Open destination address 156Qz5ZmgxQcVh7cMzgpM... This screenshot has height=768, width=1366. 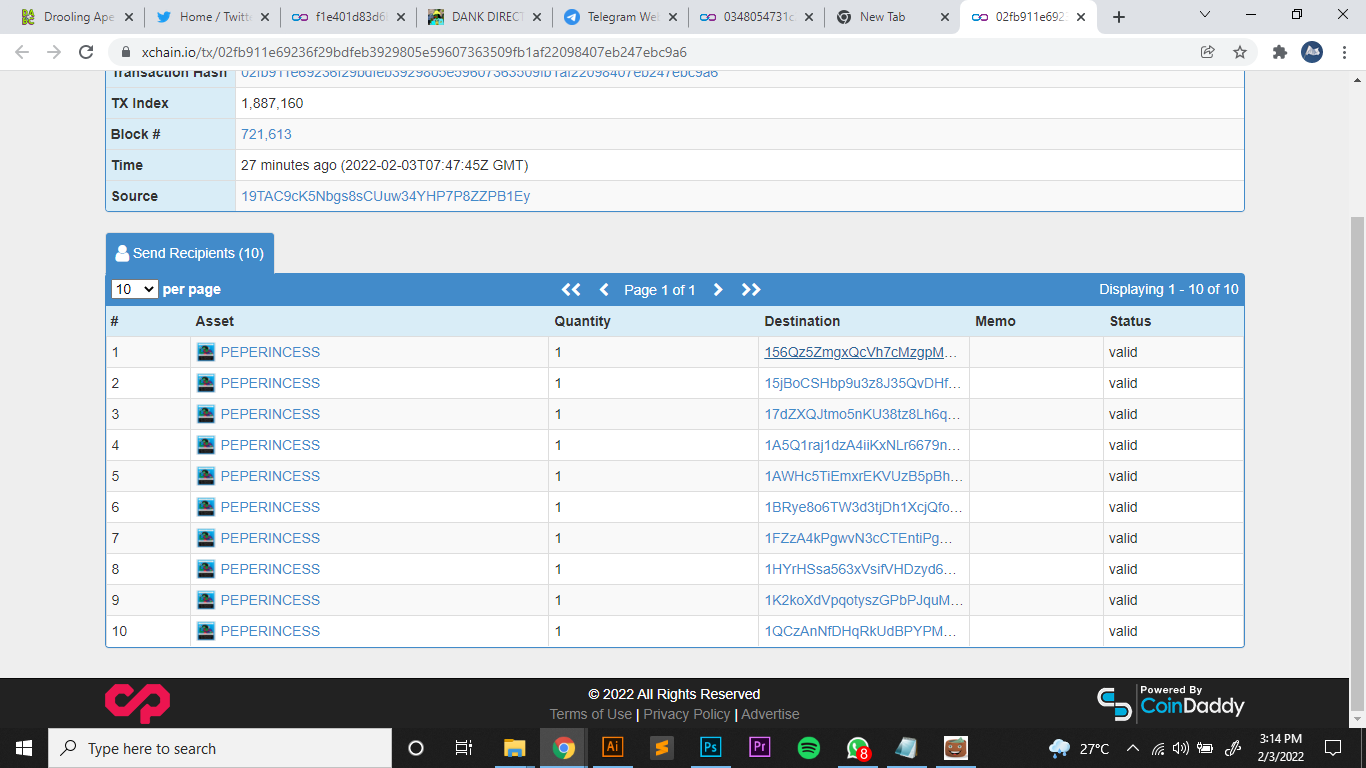[x=861, y=352]
